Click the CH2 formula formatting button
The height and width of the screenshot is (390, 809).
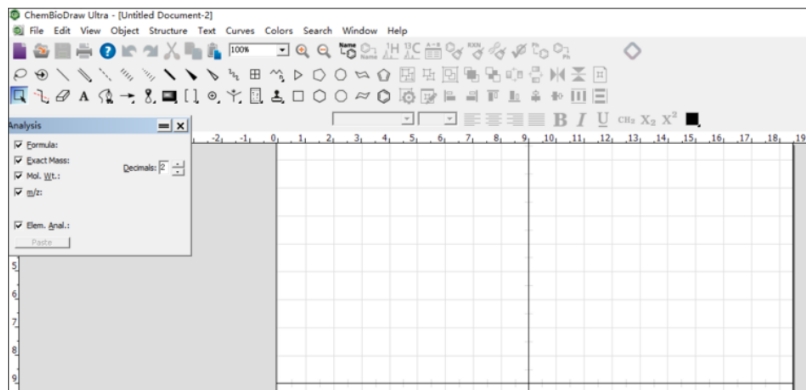(x=626, y=120)
